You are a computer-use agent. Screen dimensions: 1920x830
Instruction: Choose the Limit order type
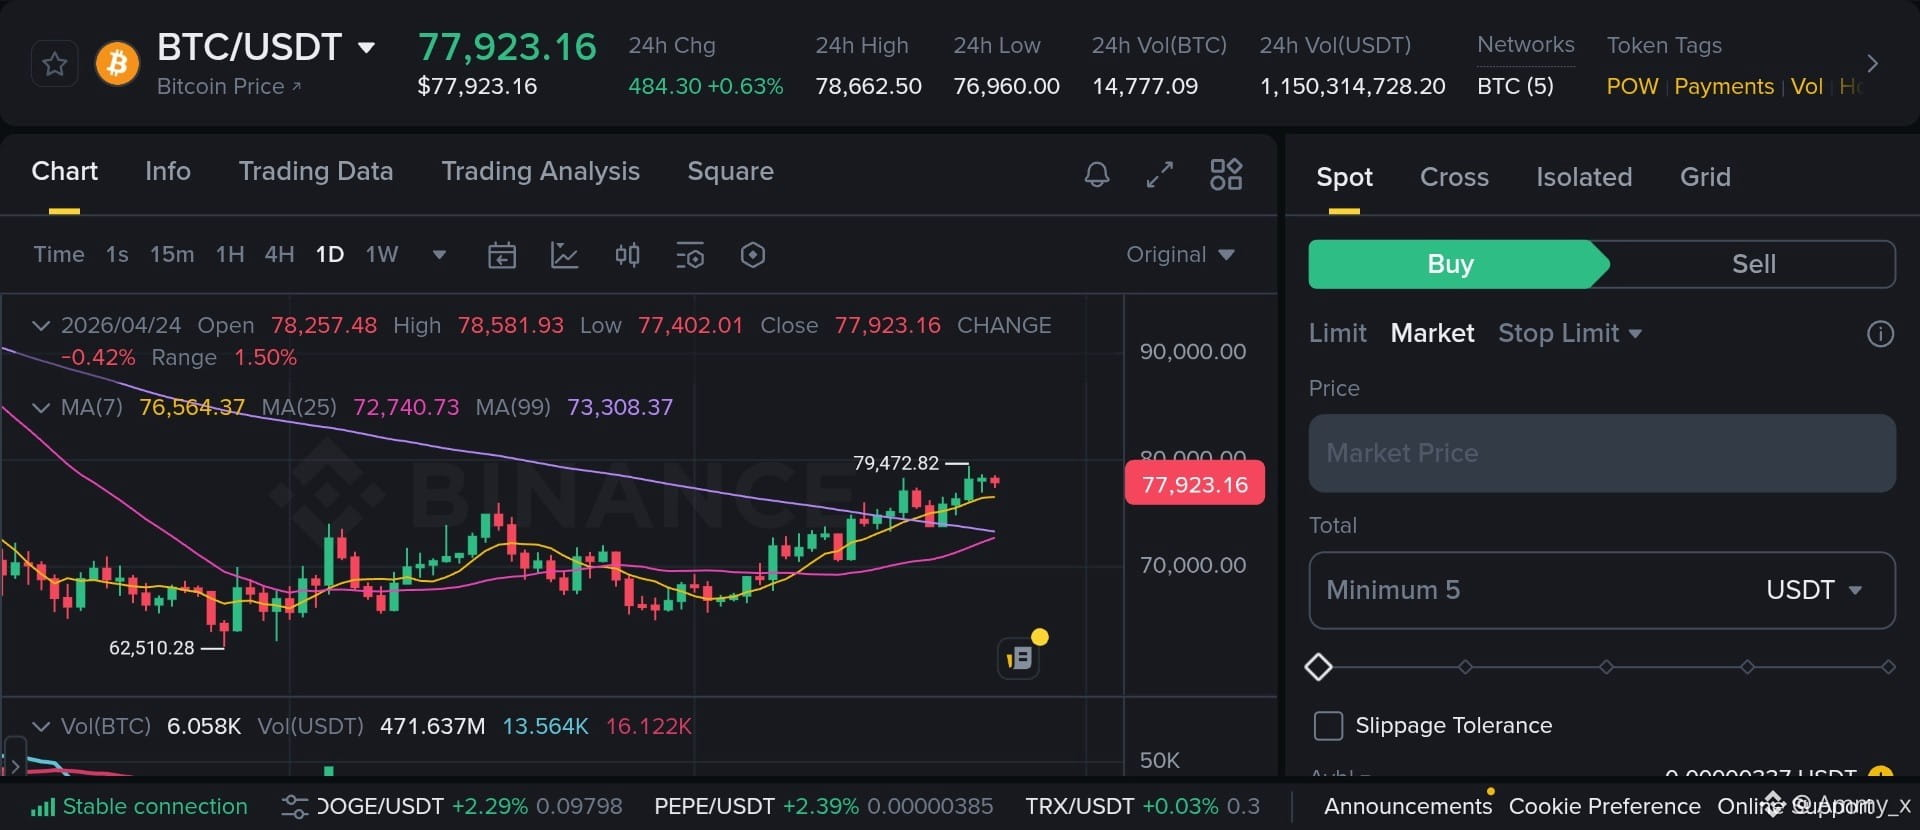[x=1337, y=334]
